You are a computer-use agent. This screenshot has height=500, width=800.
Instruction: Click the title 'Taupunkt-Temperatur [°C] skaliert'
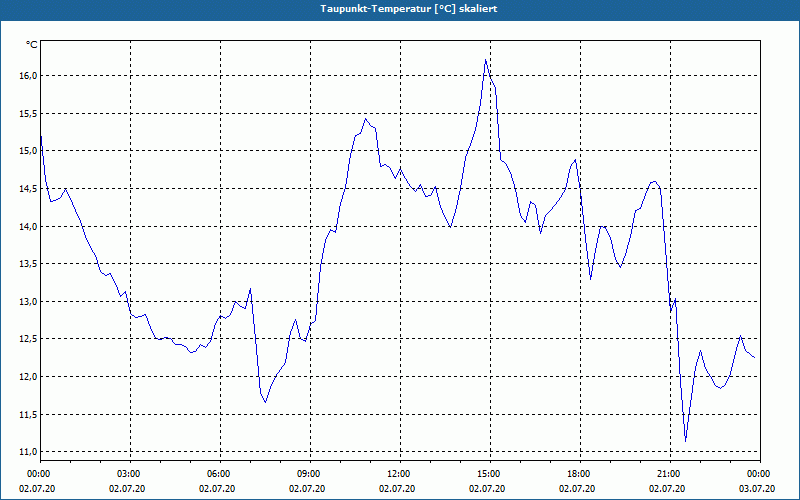409,9
